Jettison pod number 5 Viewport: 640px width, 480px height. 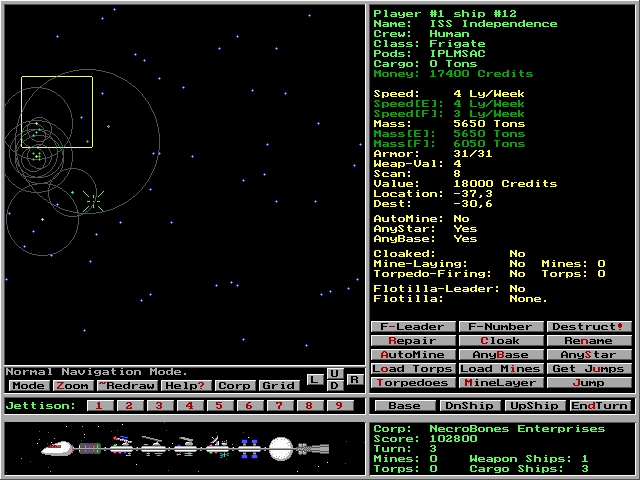click(219, 406)
